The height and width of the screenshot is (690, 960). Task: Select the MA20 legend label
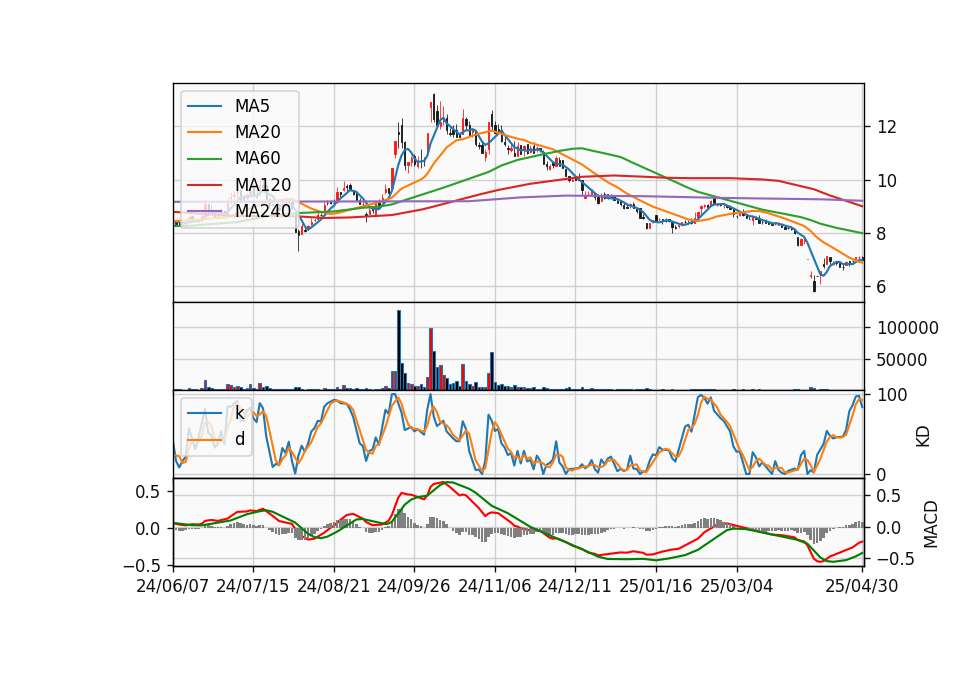257,132
